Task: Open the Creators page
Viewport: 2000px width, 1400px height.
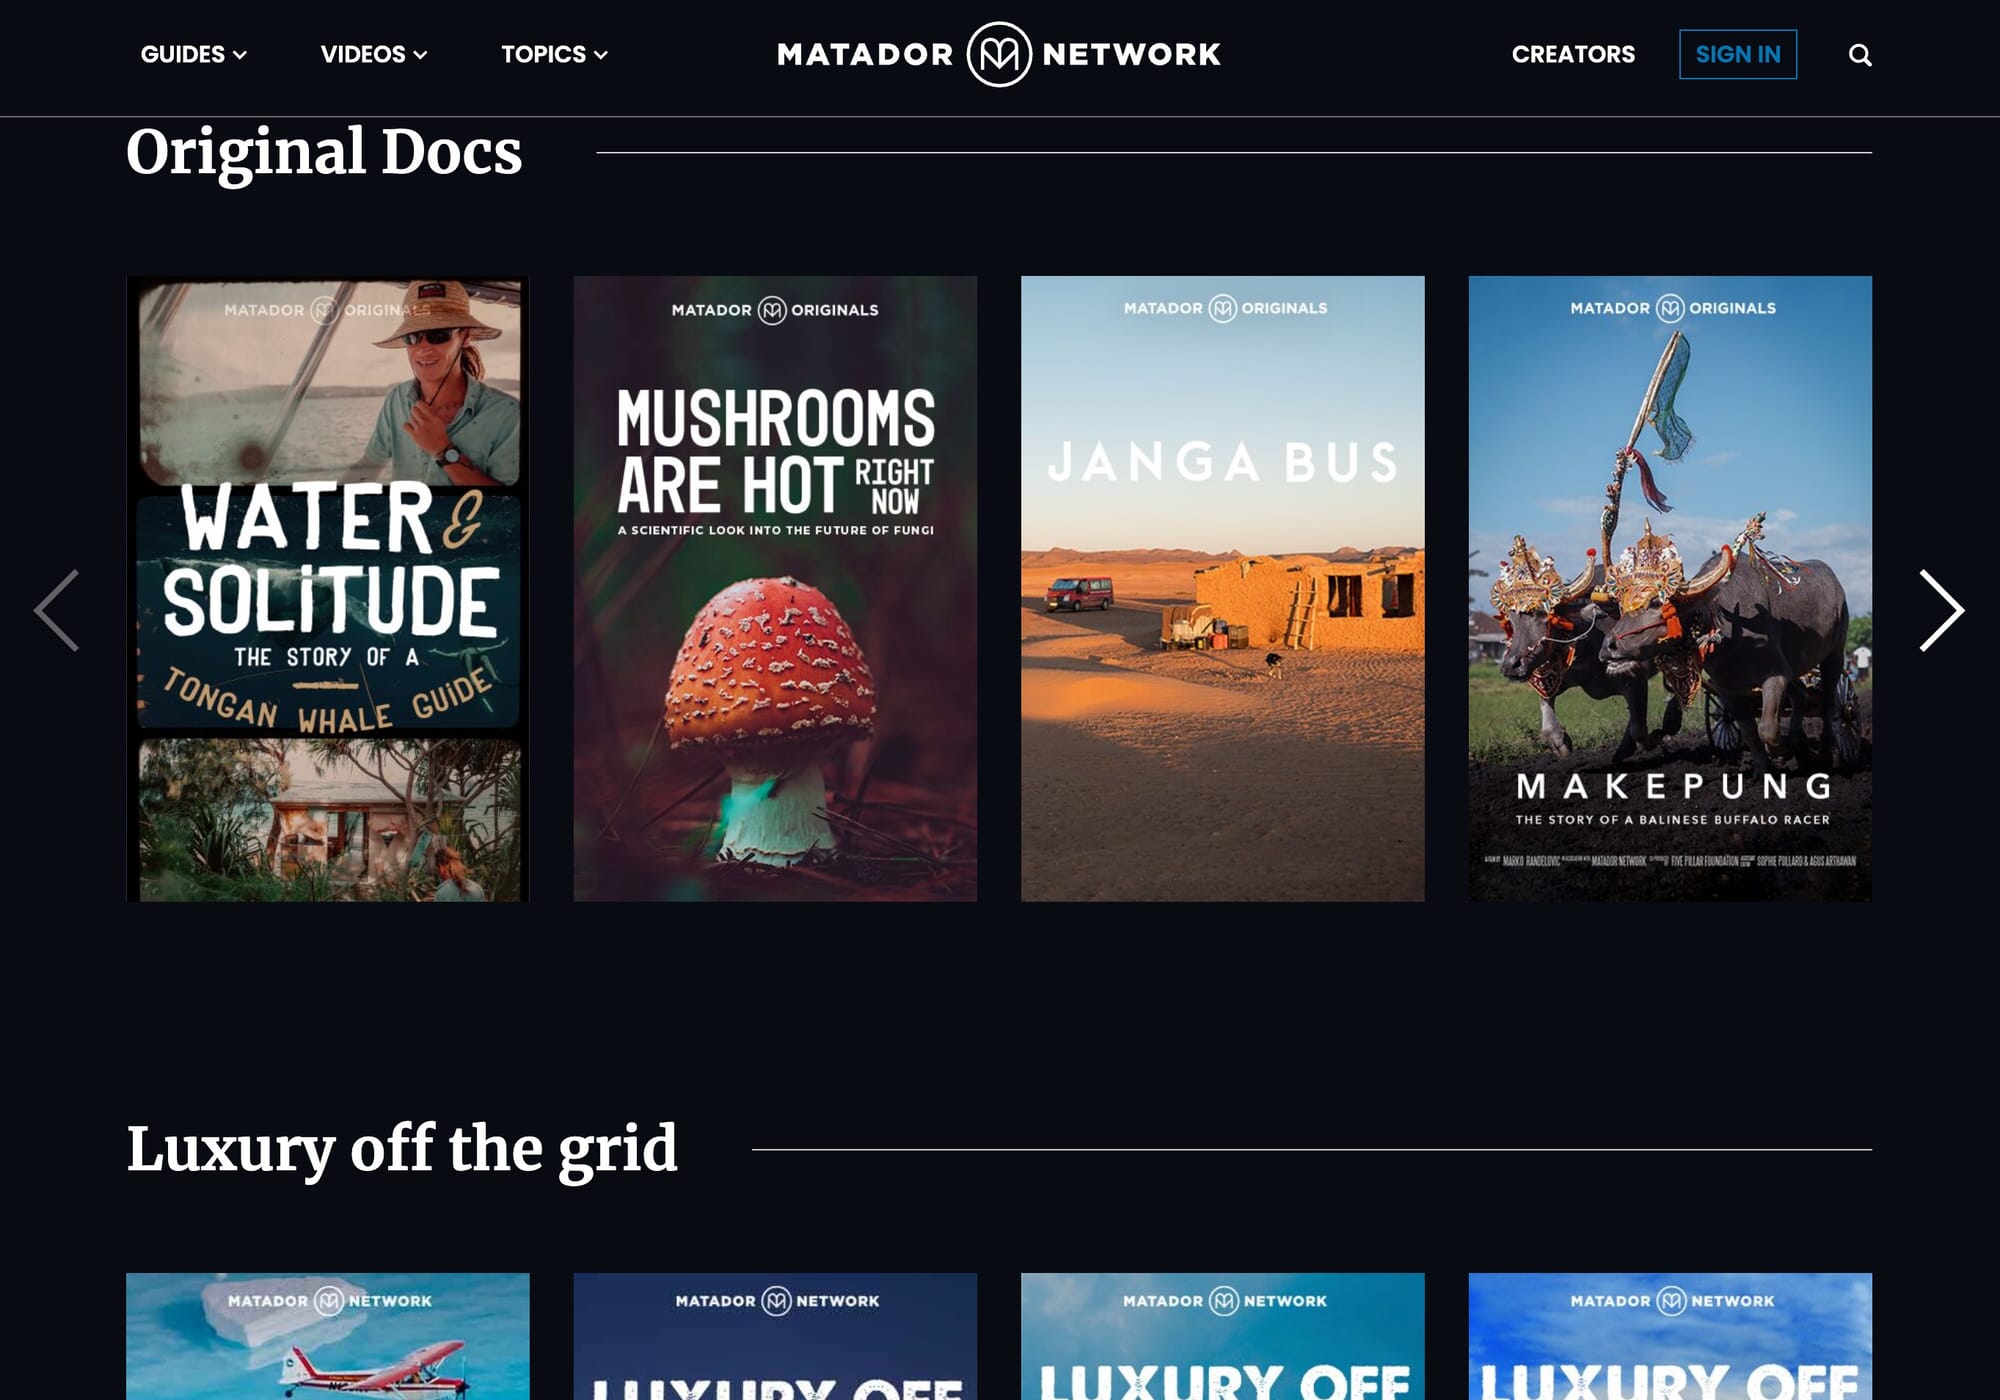Action: pos(1573,54)
